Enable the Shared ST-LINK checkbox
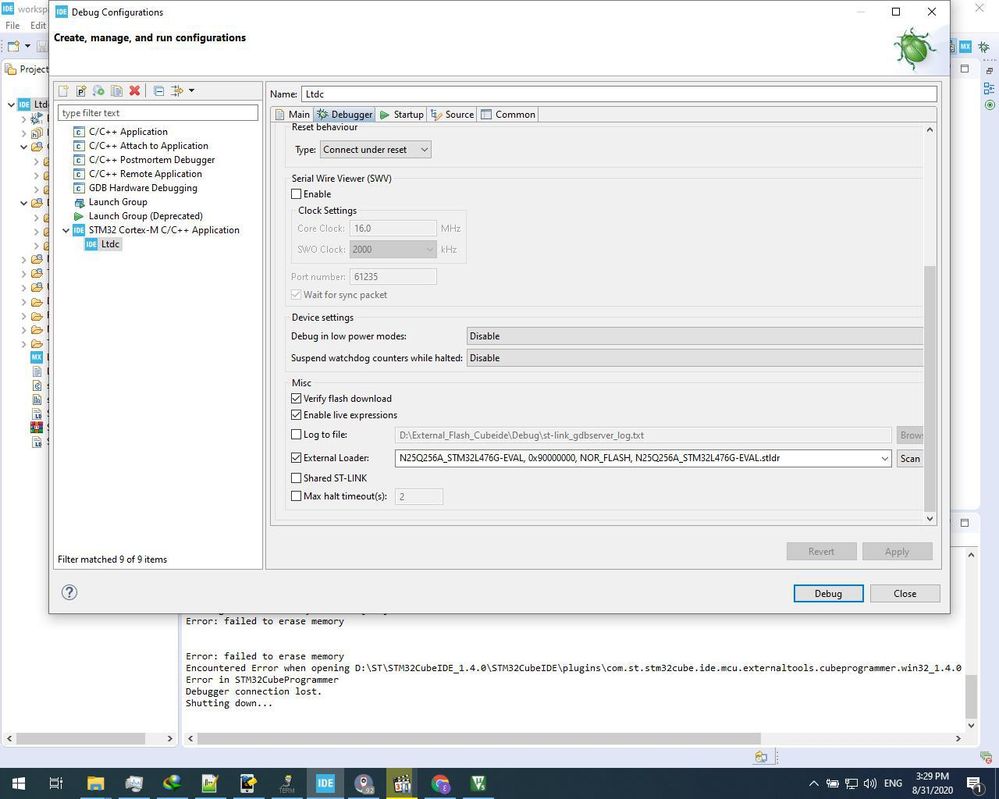 tap(296, 478)
